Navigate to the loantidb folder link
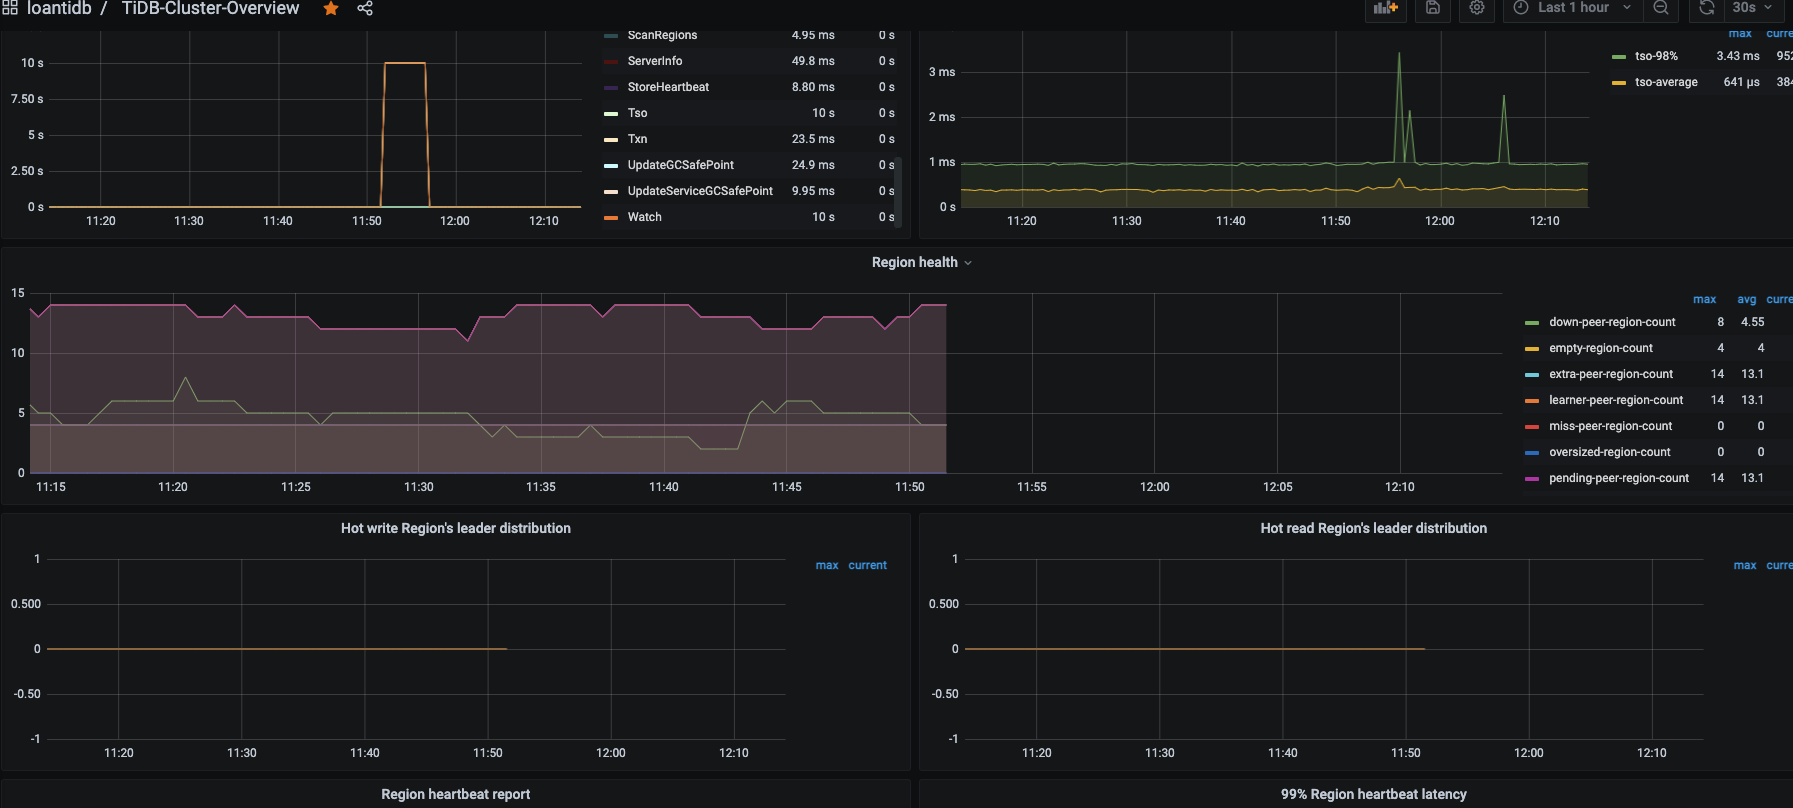Viewport: 1793px width, 808px height. (59, 9)
